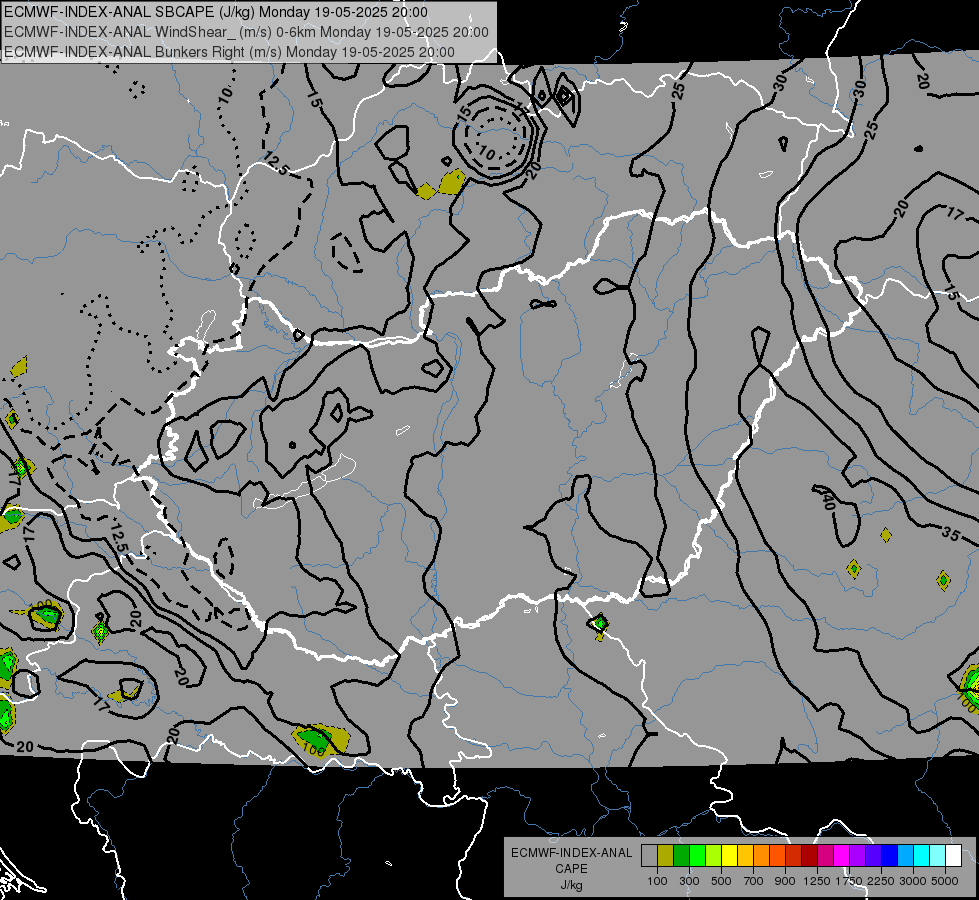The height and width of the screenshot is (900, 979).
Task: Click the J/kg unit label in legend
Action: [571, 886]
